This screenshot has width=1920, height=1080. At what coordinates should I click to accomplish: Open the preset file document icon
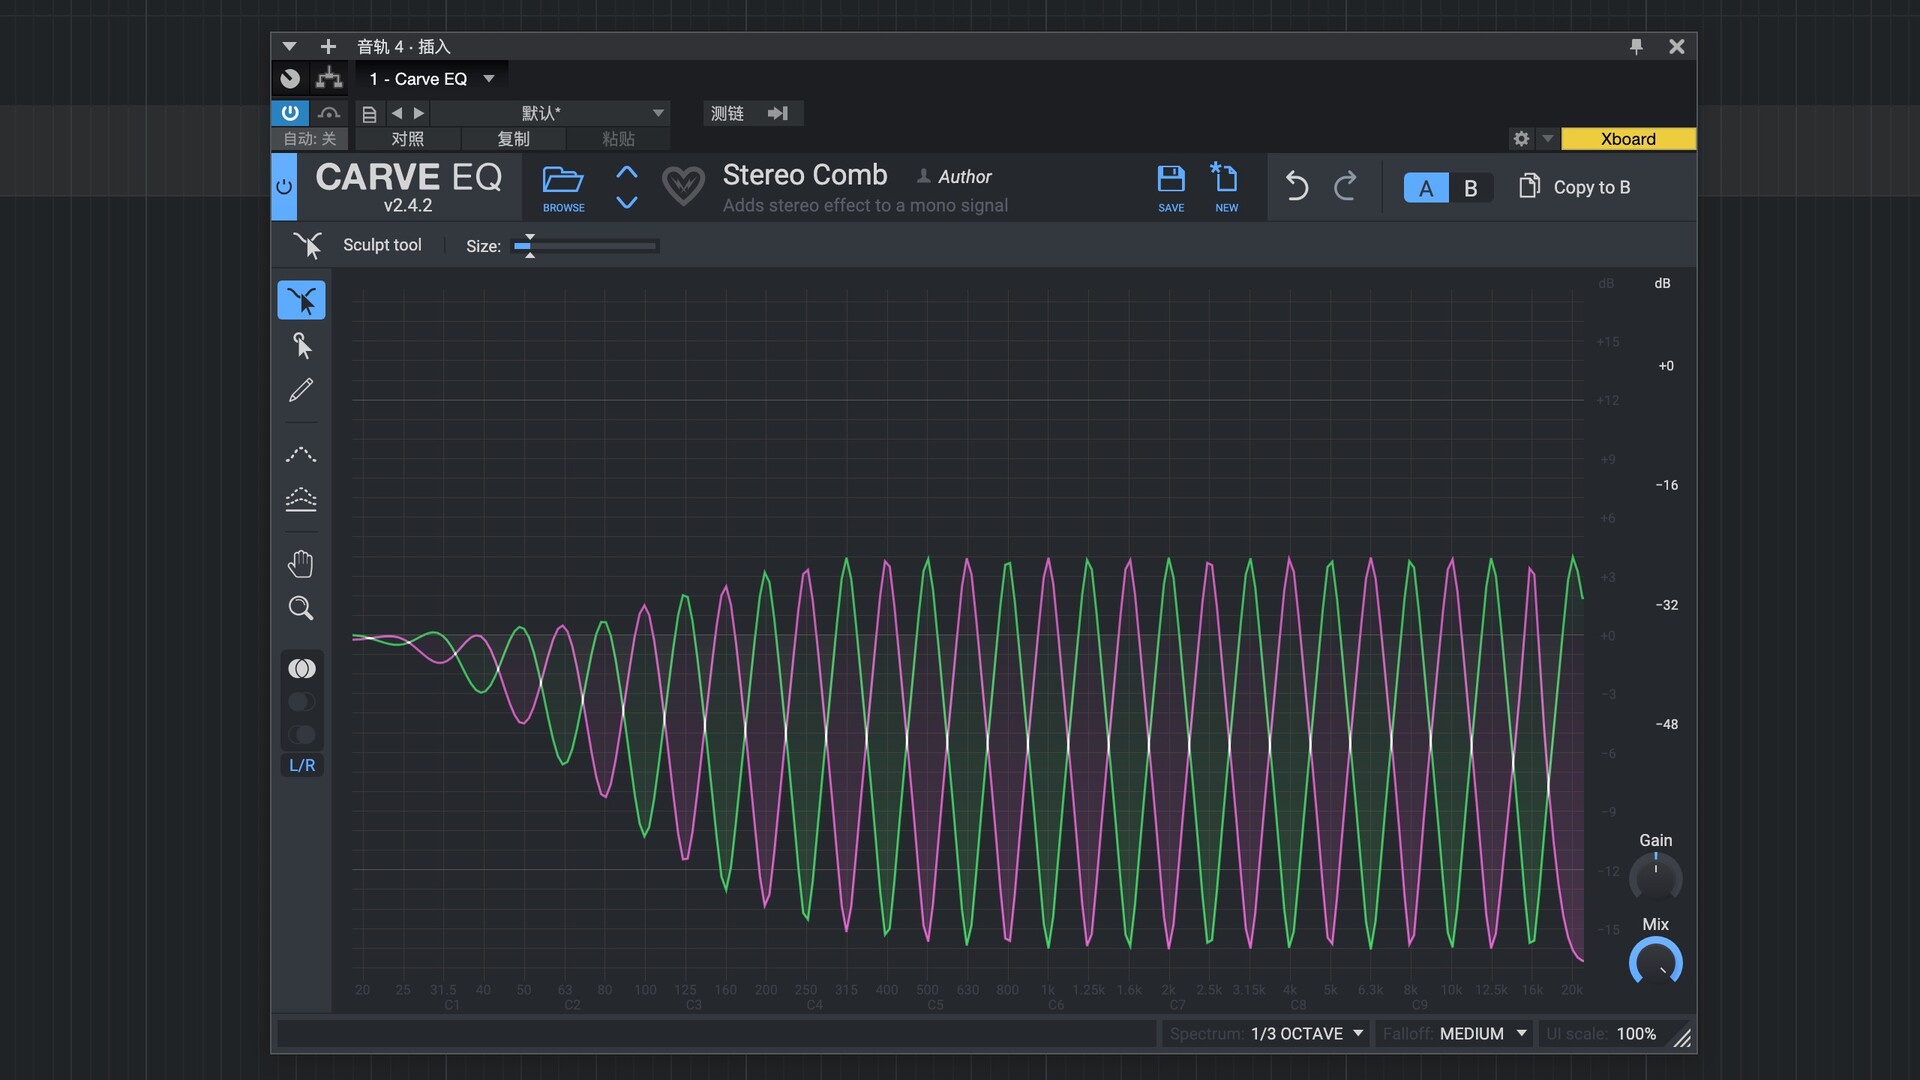pyautogui.click(x=369, y=114)
